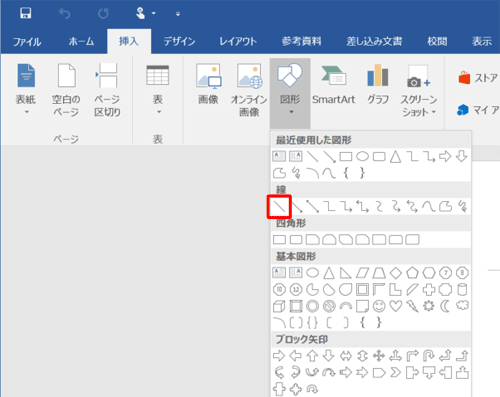Viewport: 500px width, 397px height.
Task: Choose the straight line in the 線 section
Action: pos(279,207)
